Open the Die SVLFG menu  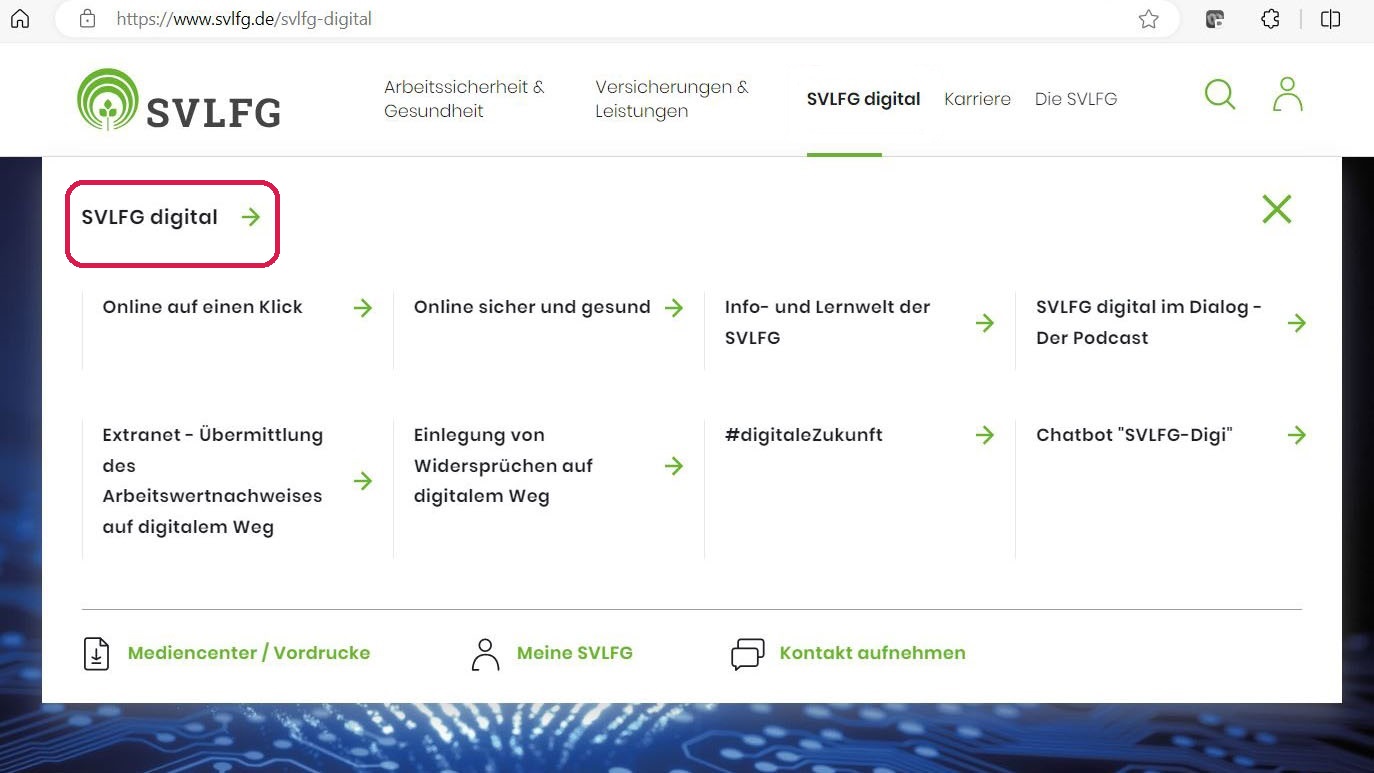[x=1075, y=99]
